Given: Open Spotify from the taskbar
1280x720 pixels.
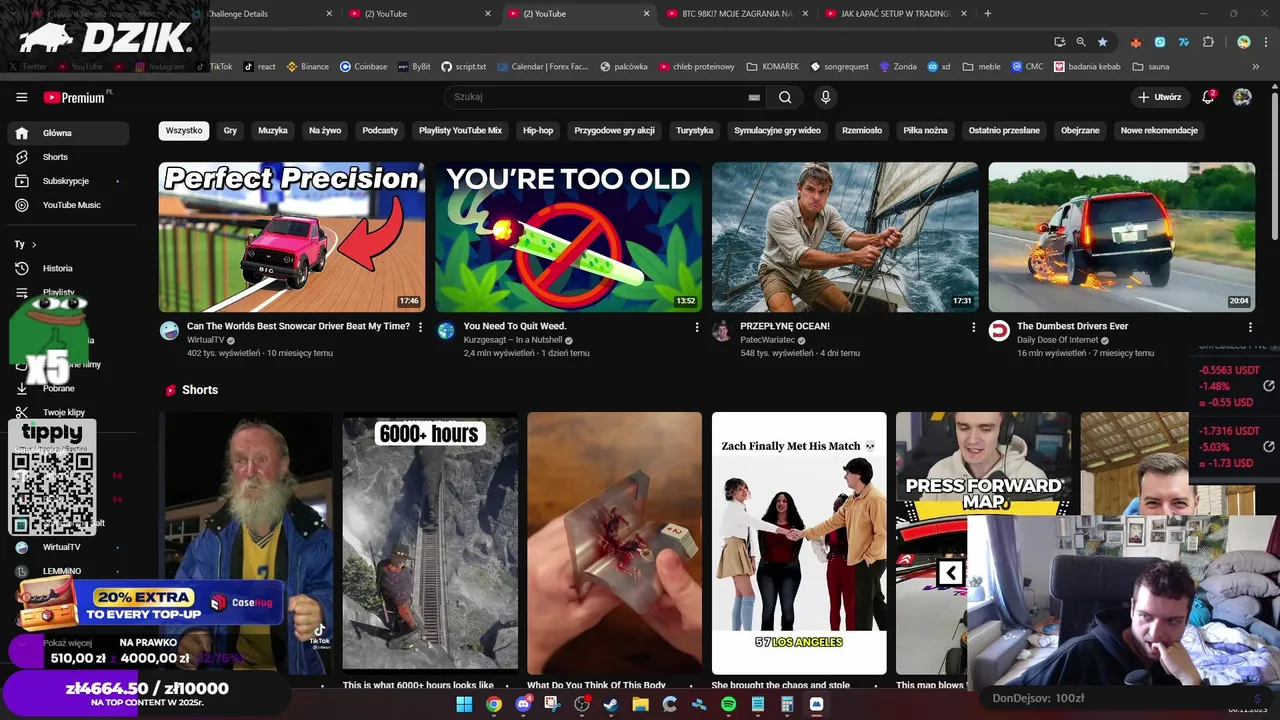Looking at the screenshot, I should click(729, 705).
